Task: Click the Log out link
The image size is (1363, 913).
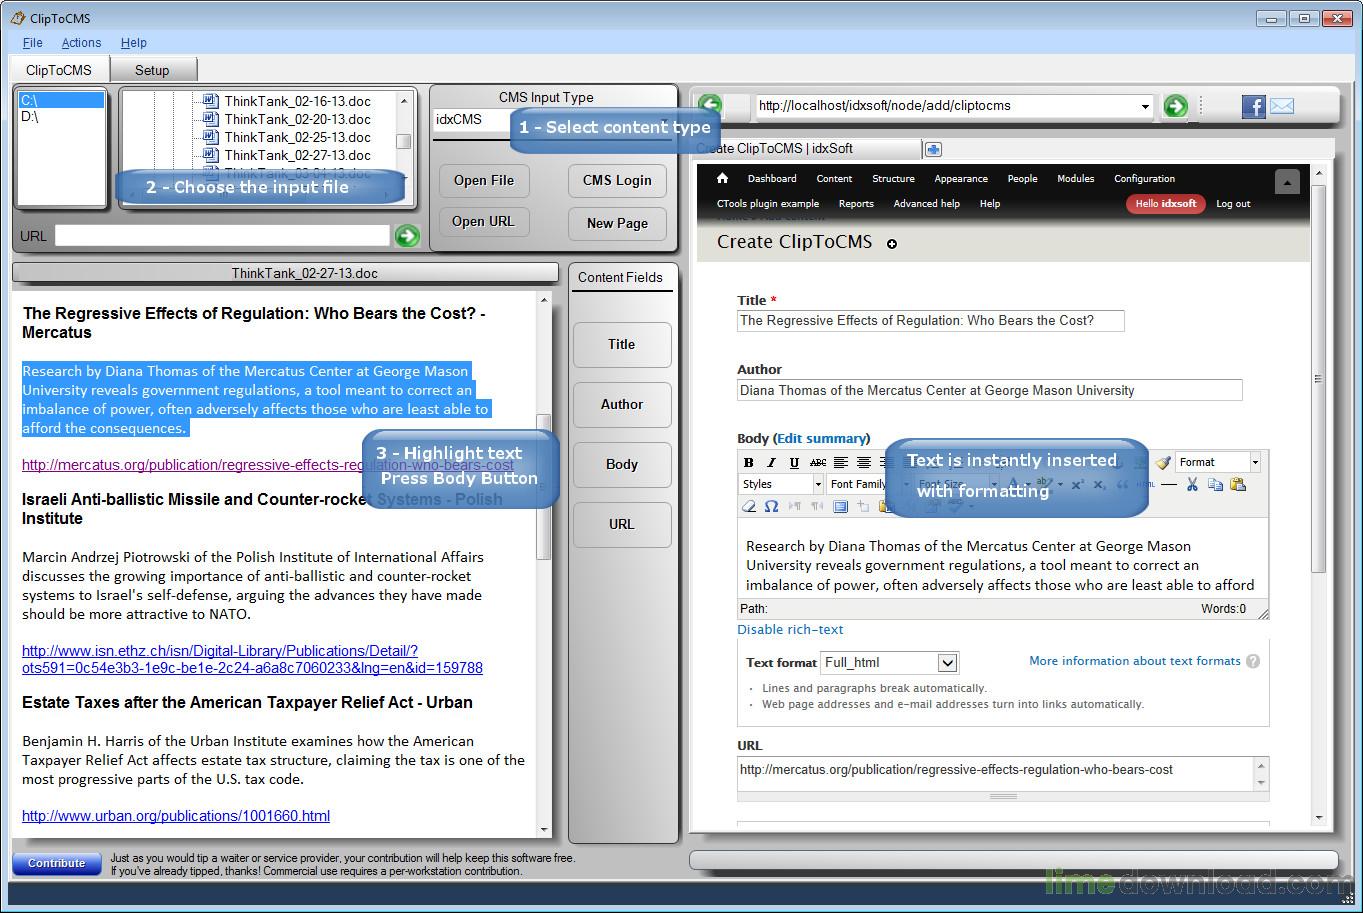Action: 1233,204
